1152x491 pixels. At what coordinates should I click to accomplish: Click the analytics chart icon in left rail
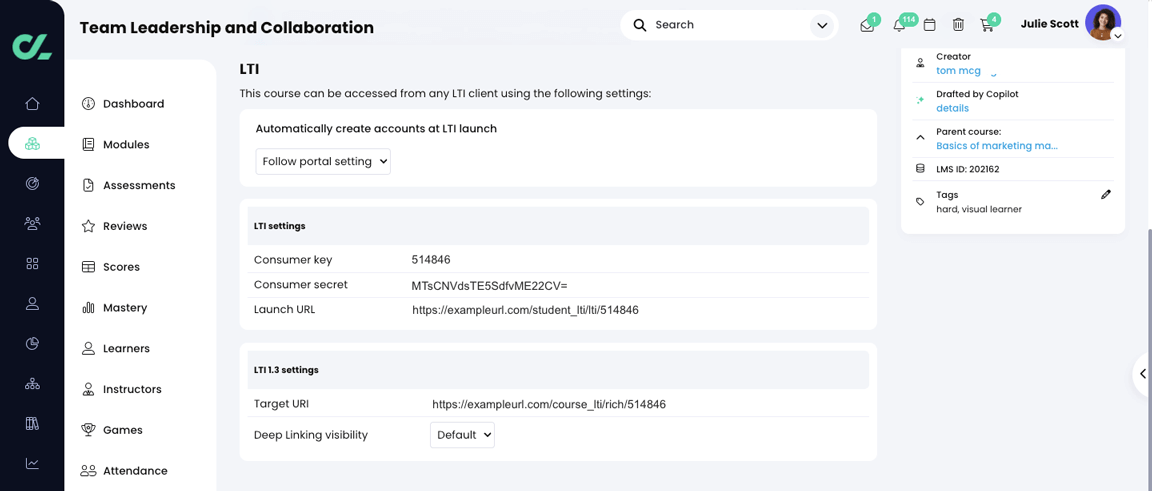click(x=32, y=464)
